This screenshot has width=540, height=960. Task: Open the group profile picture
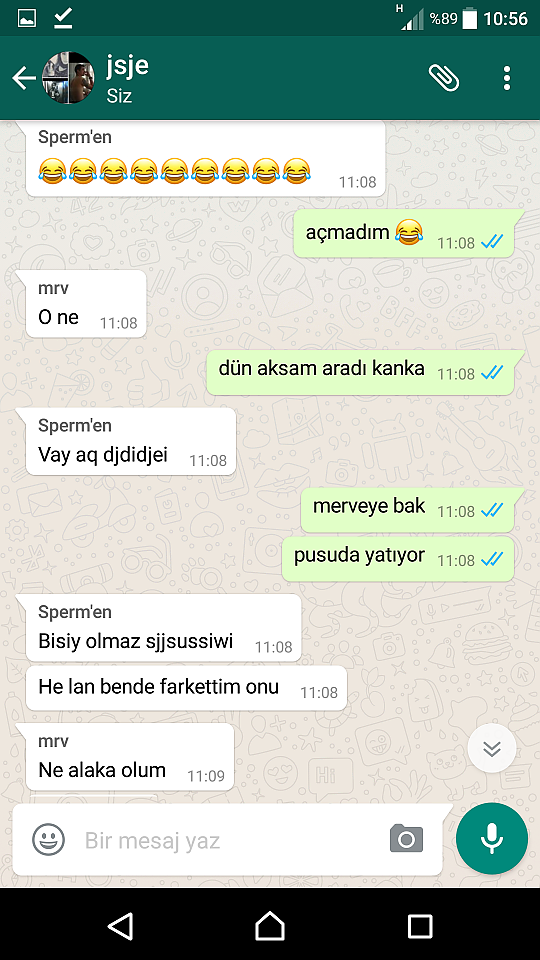[68, 78]
